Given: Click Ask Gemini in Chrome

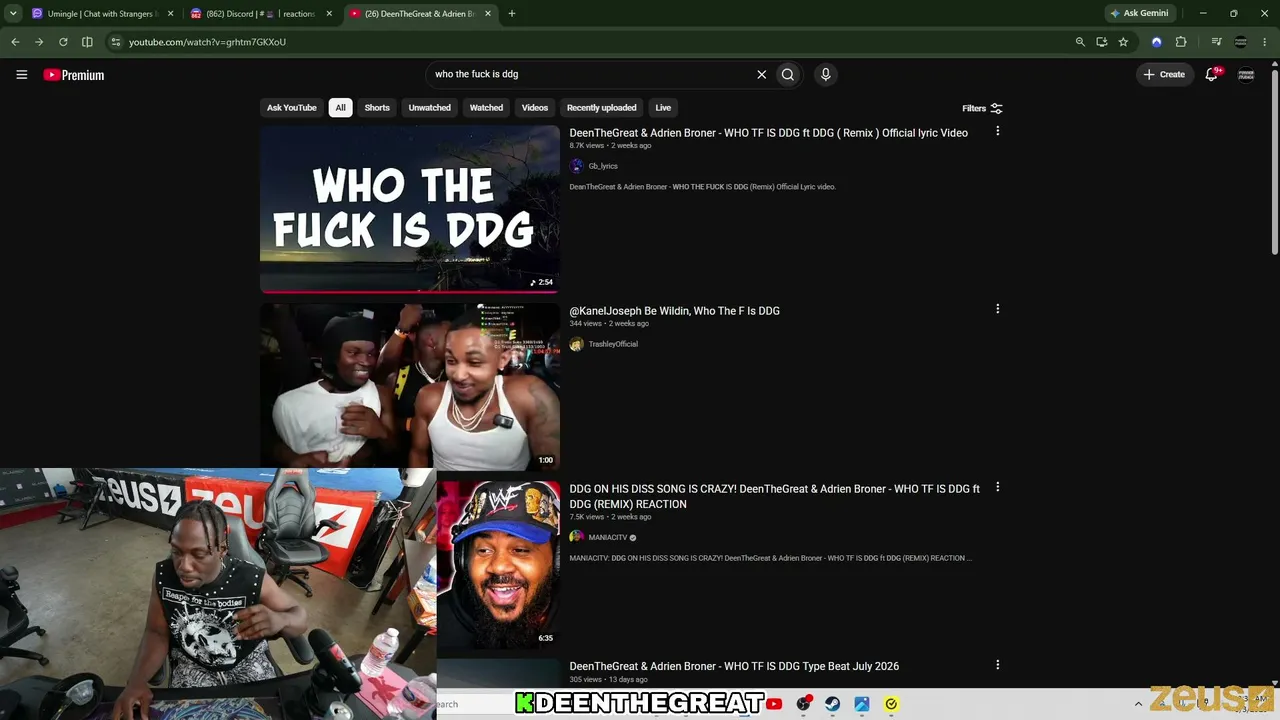Looking at the screenshot, I should pyautogui.click(x=1139, y=14).
